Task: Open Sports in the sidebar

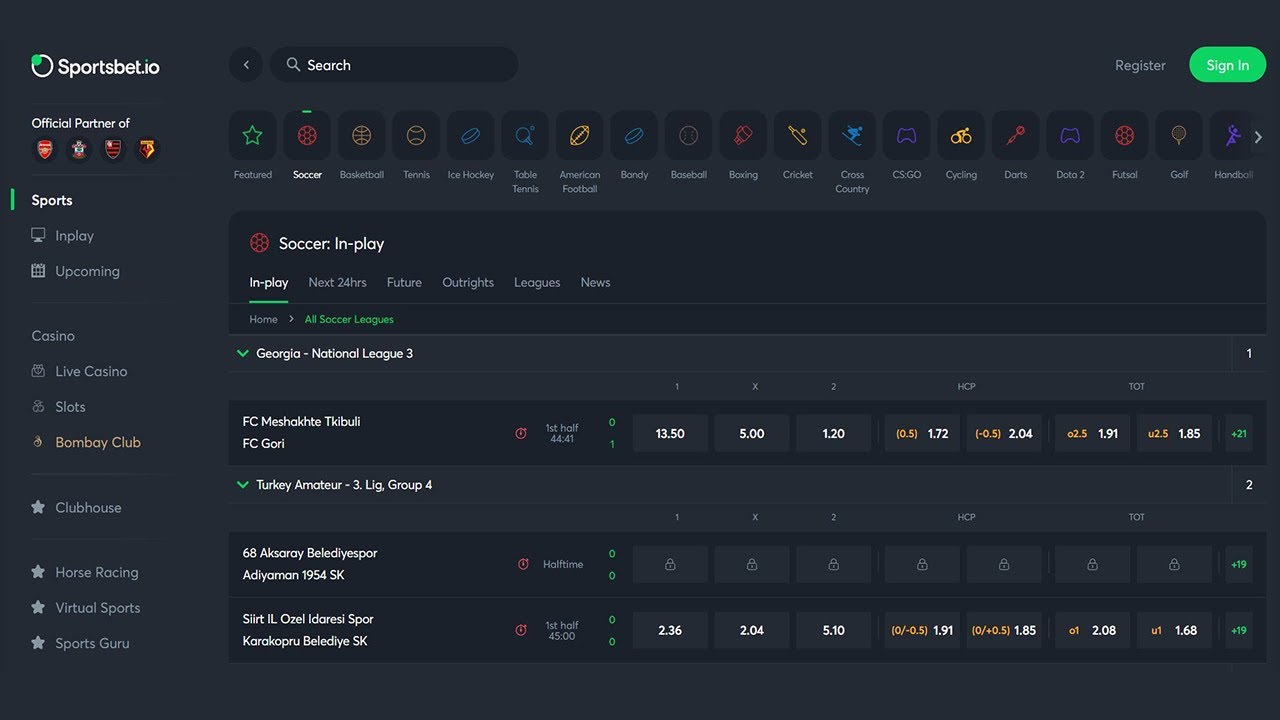Action: click(x=52, y=200)
